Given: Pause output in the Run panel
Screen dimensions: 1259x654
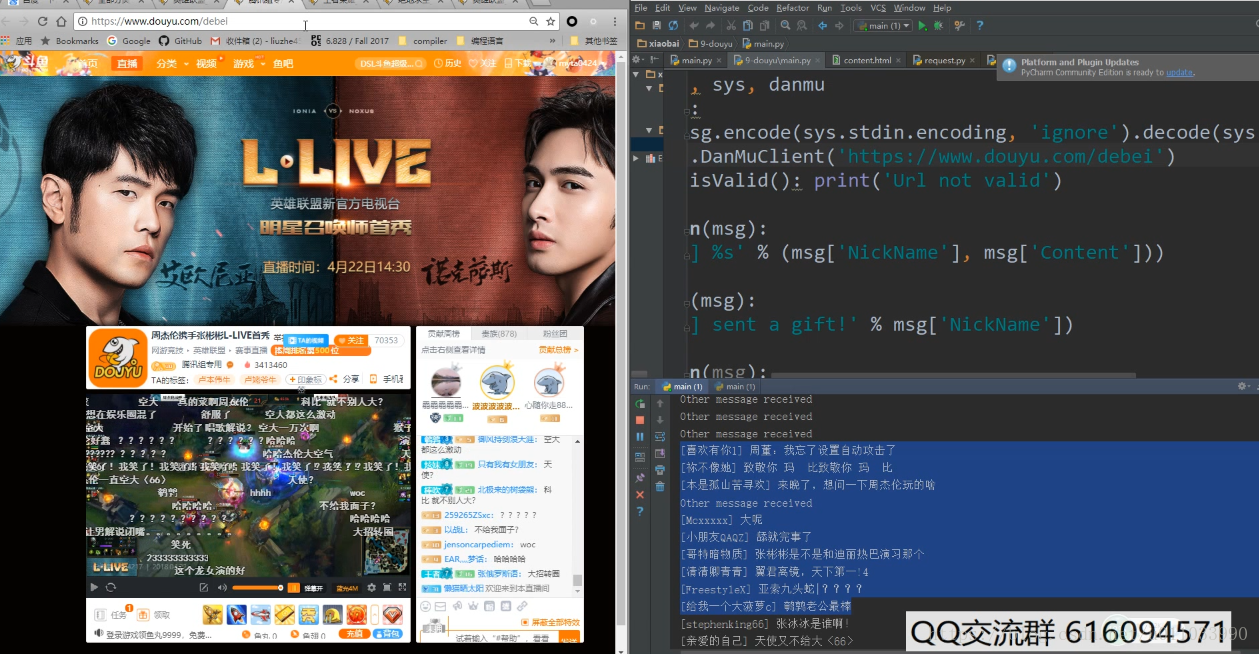Looking at the screenshot, I should tap(640, 437).
